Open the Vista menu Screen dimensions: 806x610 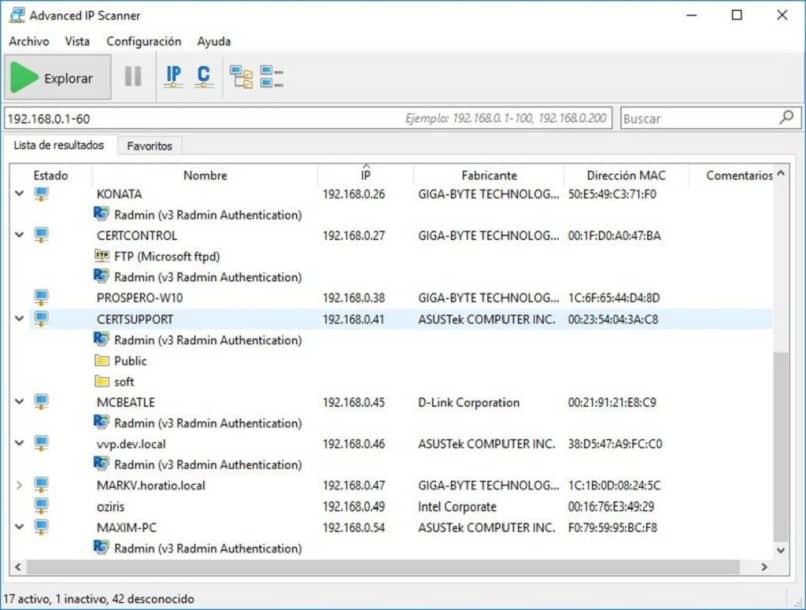coord(77,41)
